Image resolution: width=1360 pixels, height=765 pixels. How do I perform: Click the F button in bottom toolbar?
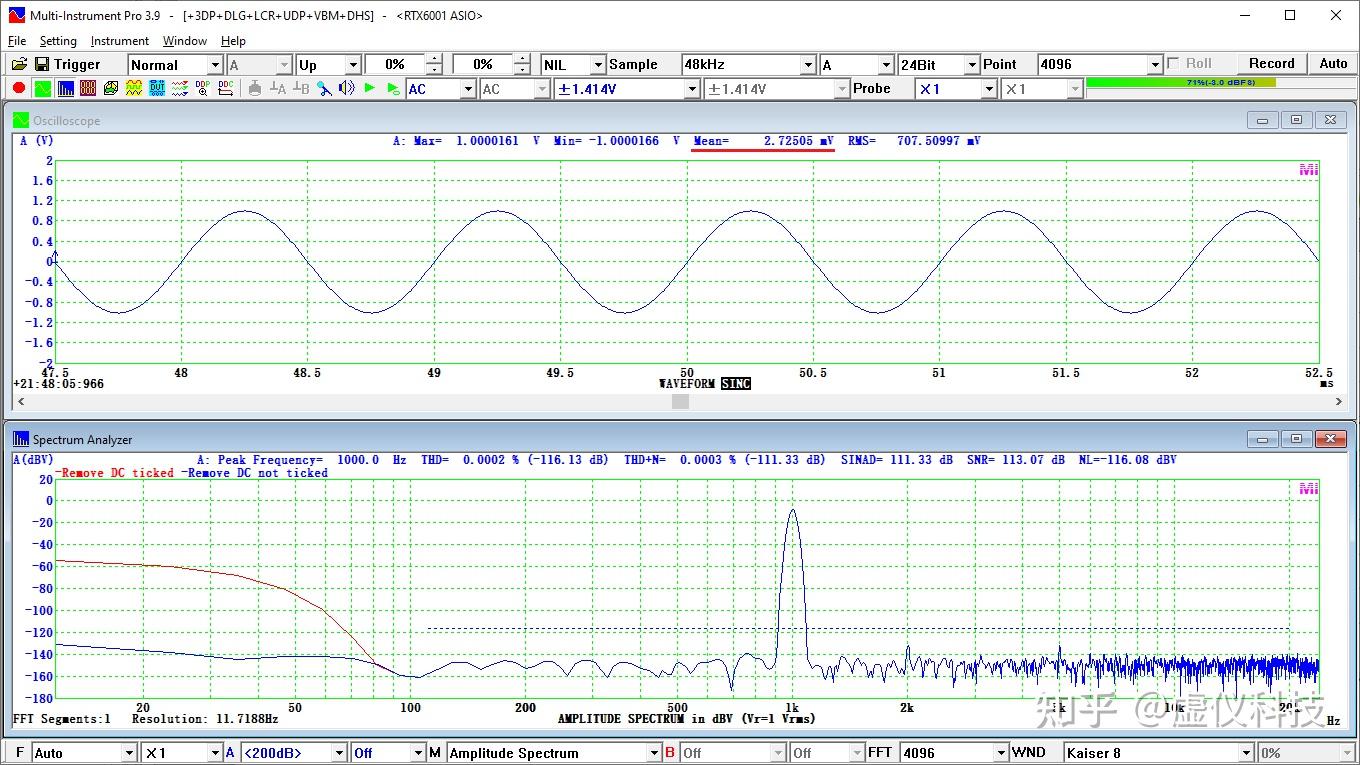[x=18, y=753]
